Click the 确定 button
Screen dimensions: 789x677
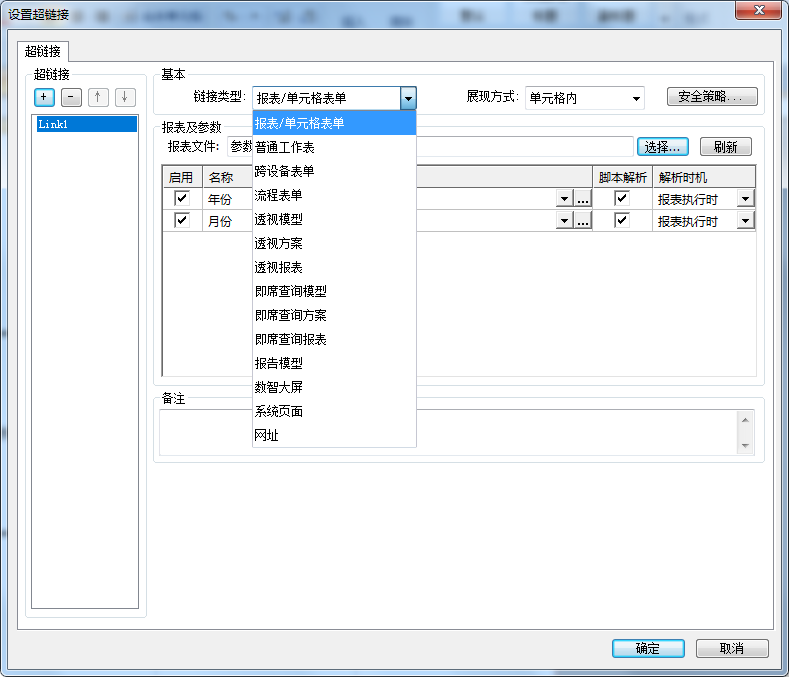pos(648,648)
